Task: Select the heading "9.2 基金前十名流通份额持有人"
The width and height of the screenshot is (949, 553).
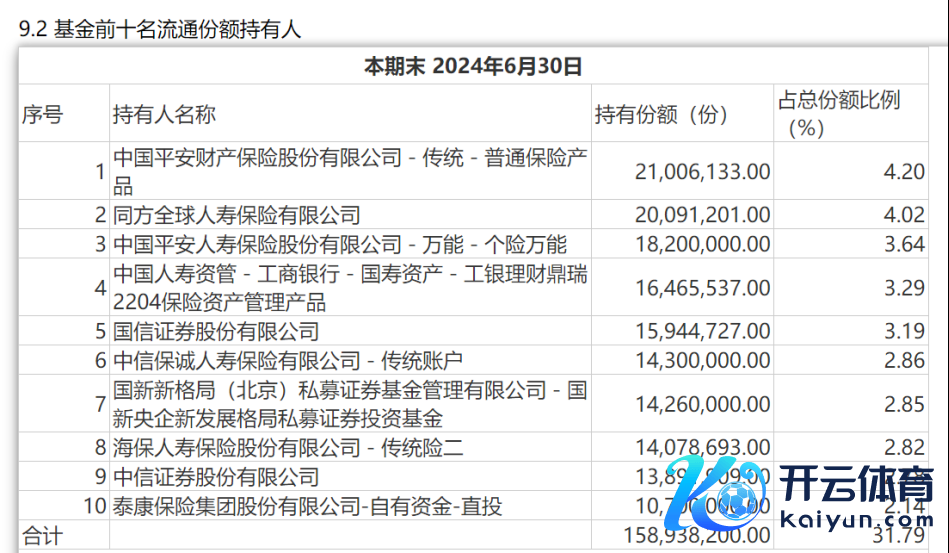Action: [x=160, y=29]
